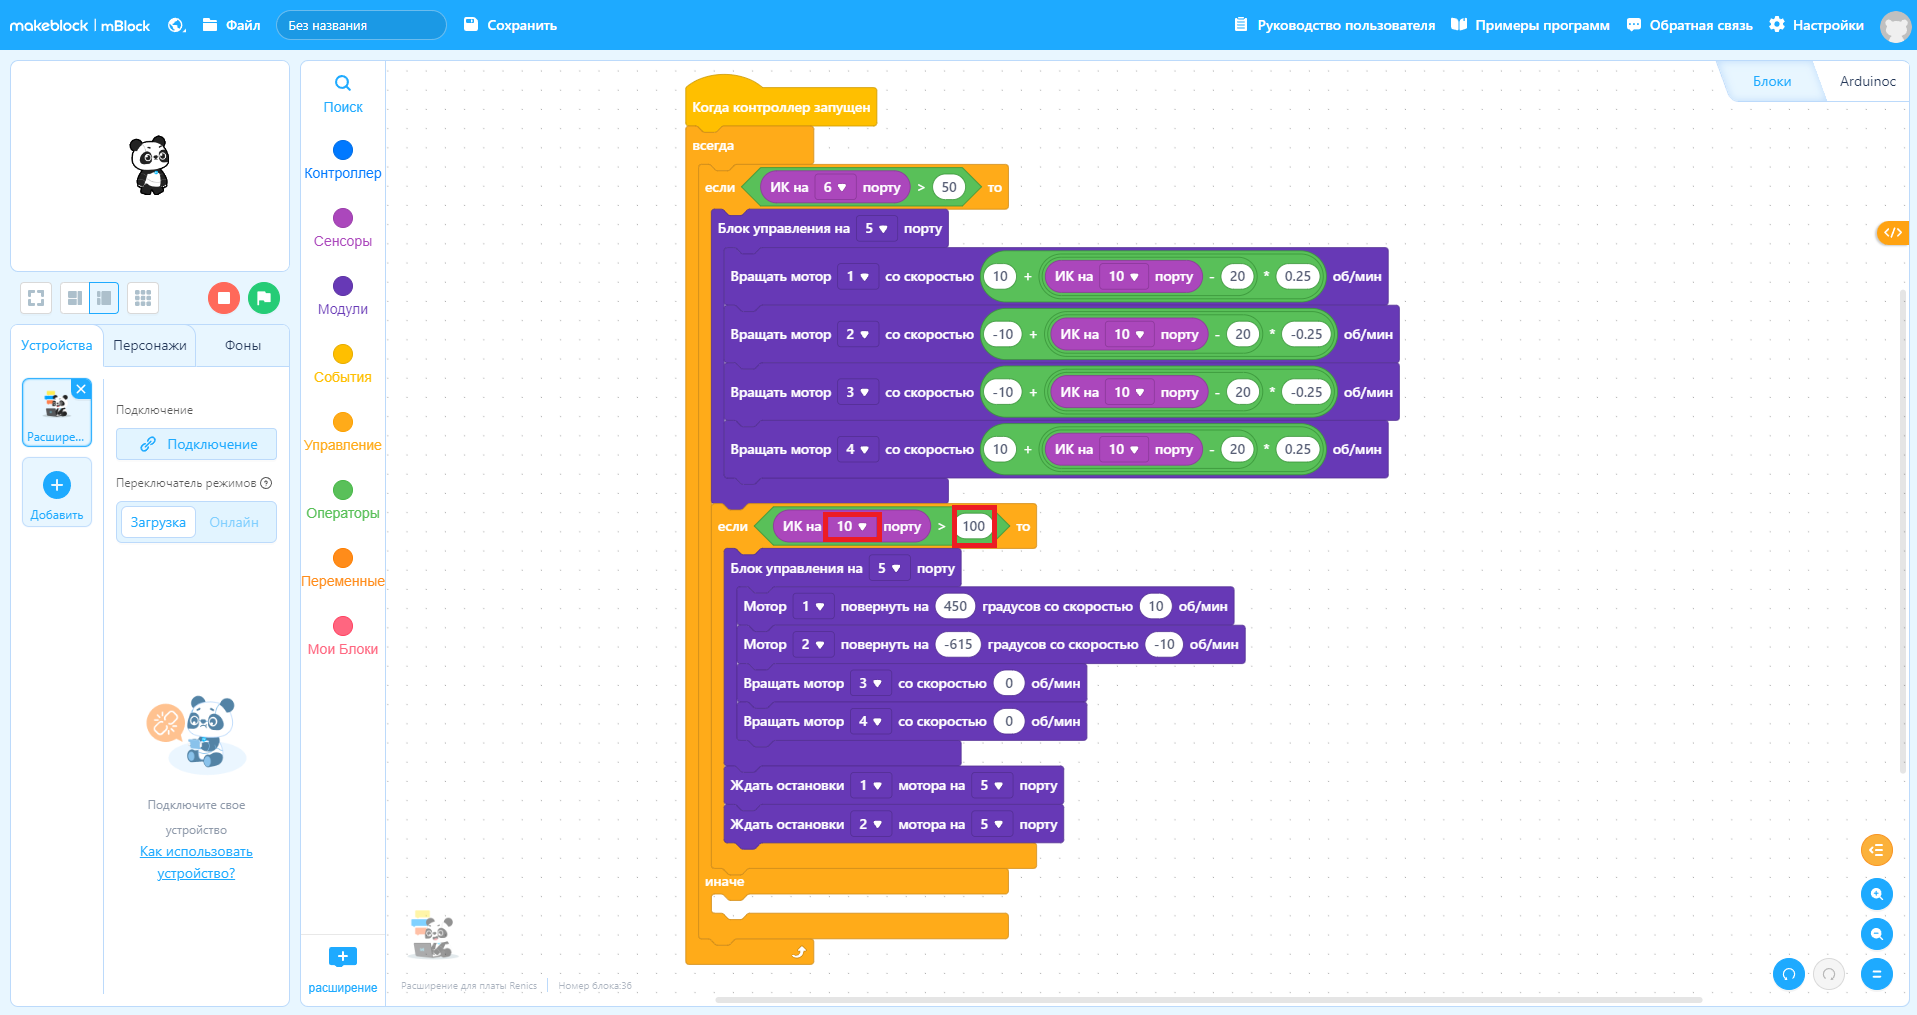The height and width of the screenshot is (1015, 1917).
Task: Open the user account avatar
Action: point(1895,26)
